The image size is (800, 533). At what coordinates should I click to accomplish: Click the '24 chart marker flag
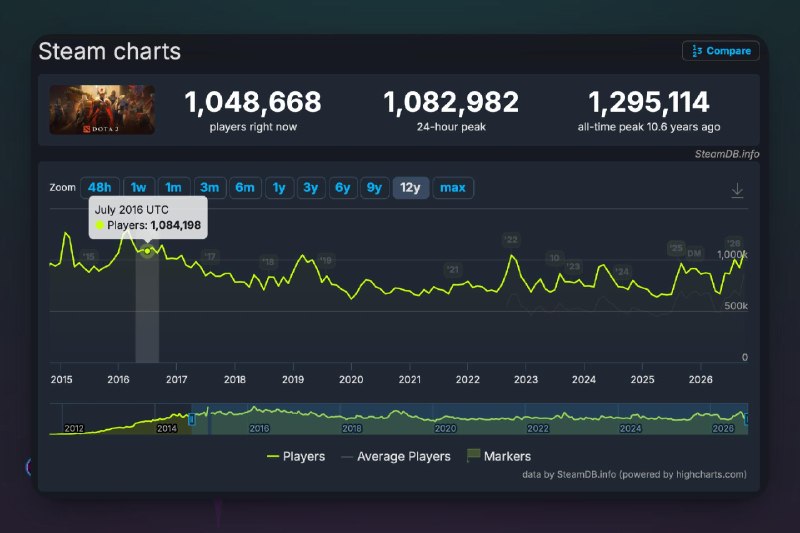622,271
